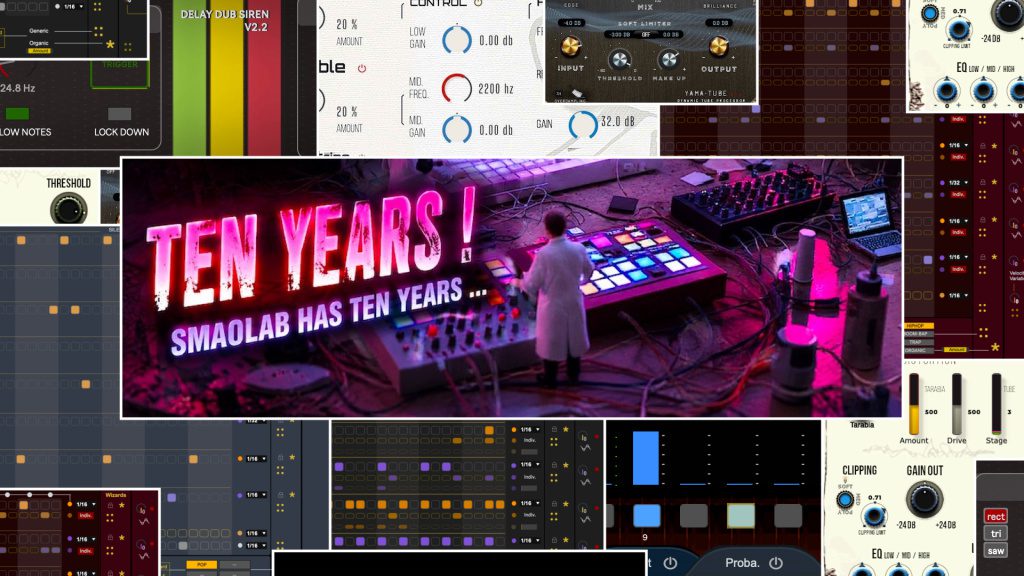This screenshot has width=1024, height=576.
Task: Select the POP tab in dark-blue sequencer
Action: coord(201,564)
